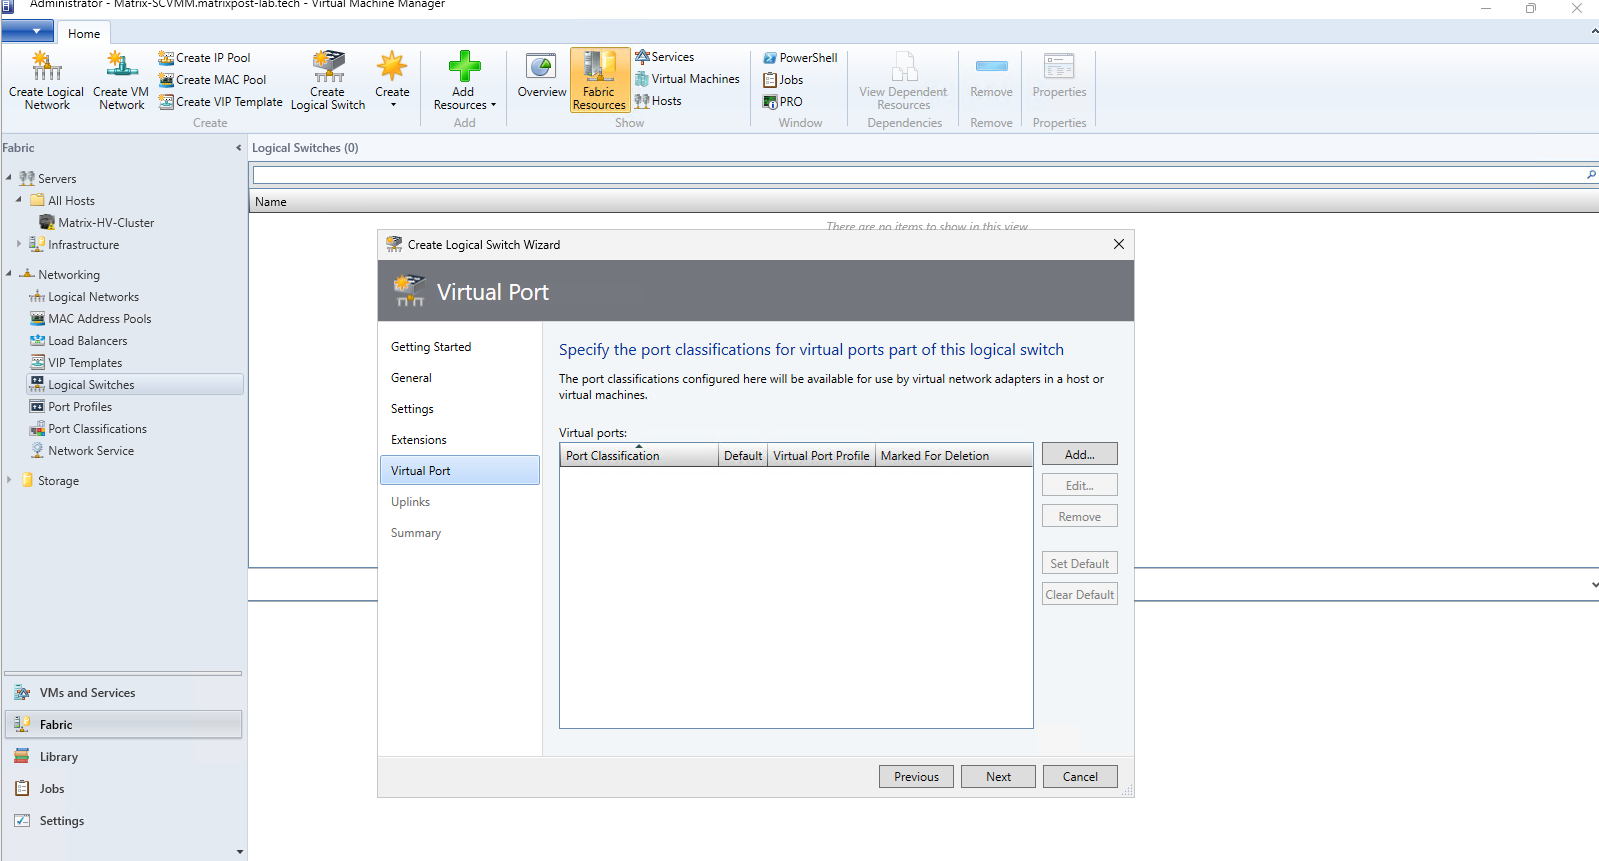Select VIP Templates tree item
This screenshot has height=861, width=1599.
(76, 363)
